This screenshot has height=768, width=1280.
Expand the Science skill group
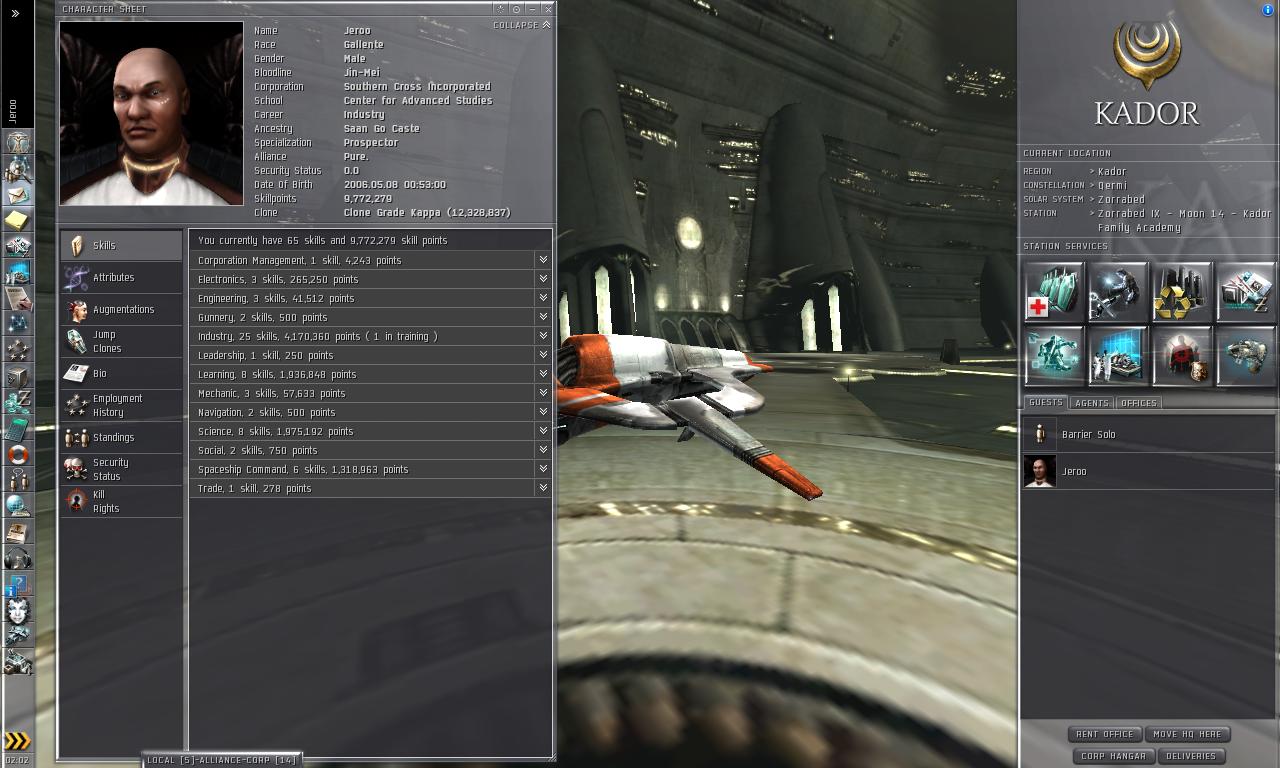543,431
